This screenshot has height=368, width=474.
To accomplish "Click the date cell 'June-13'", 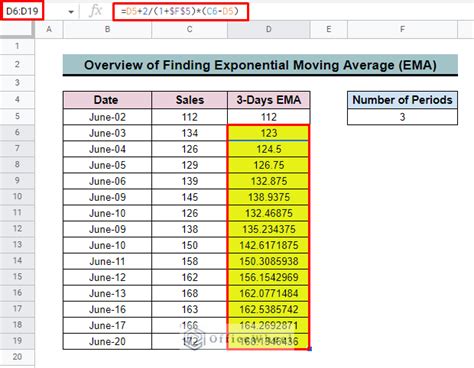I will 107,293.
